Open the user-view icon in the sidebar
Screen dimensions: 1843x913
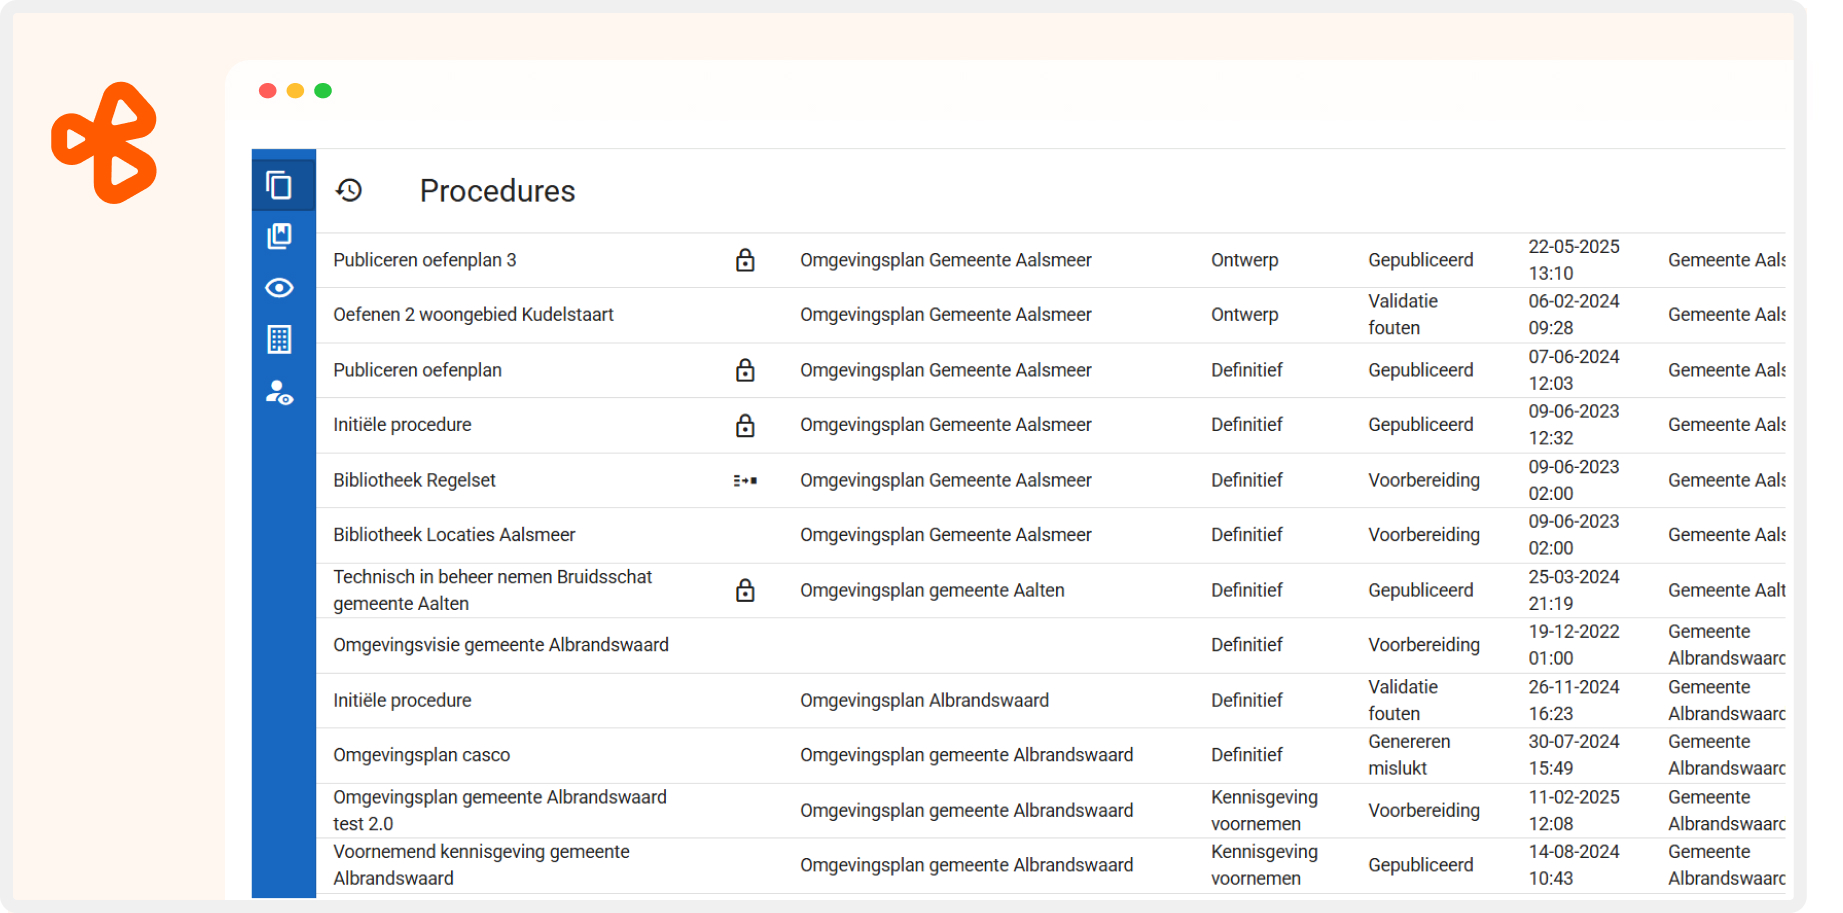coord(281,392)
